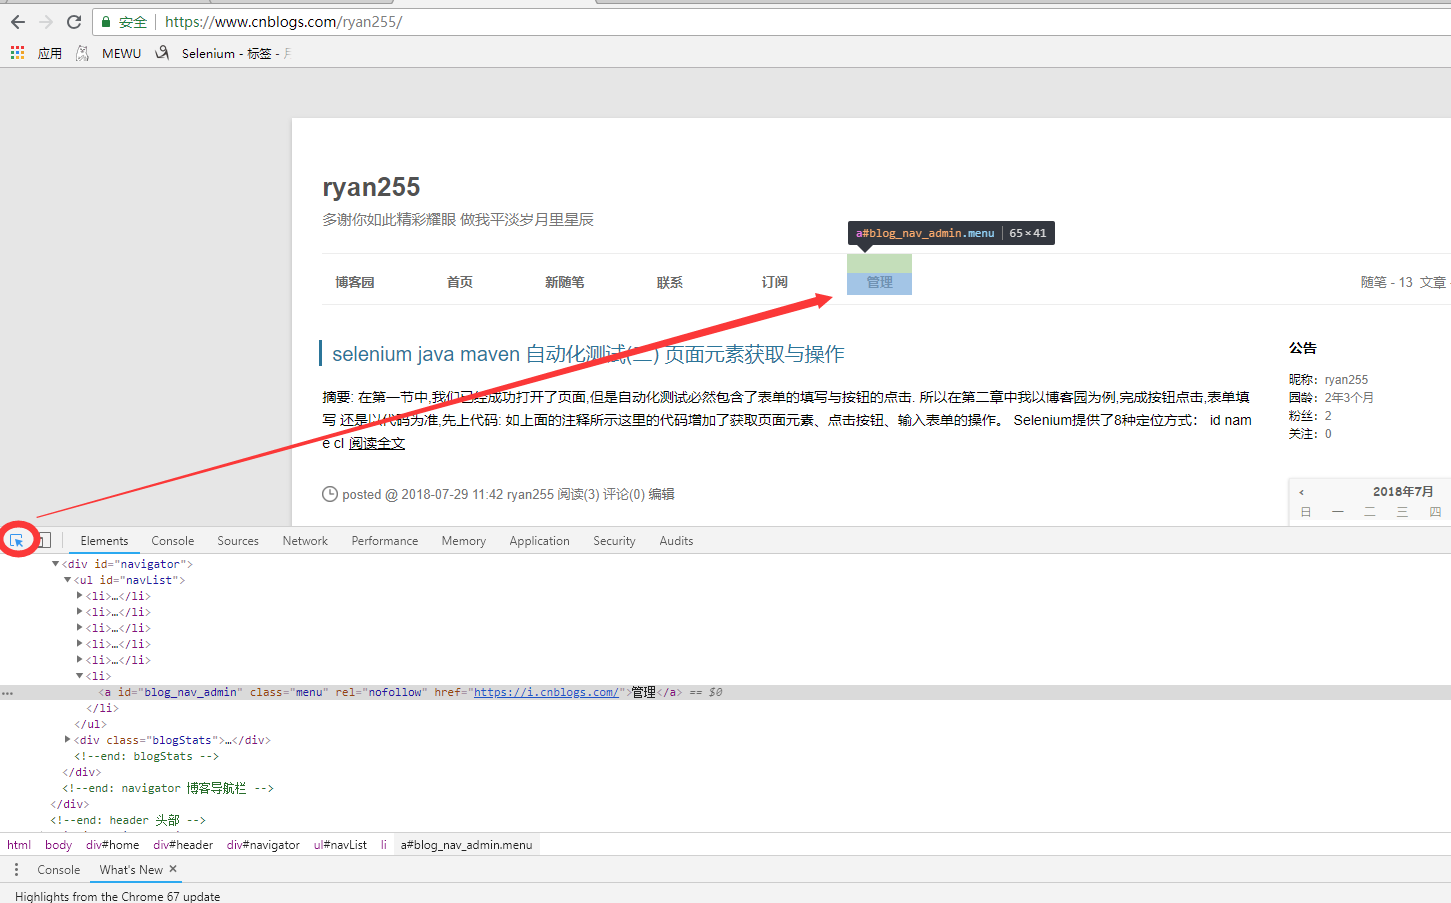Click the 粉丝 count 2 in sidebar

1328,416
